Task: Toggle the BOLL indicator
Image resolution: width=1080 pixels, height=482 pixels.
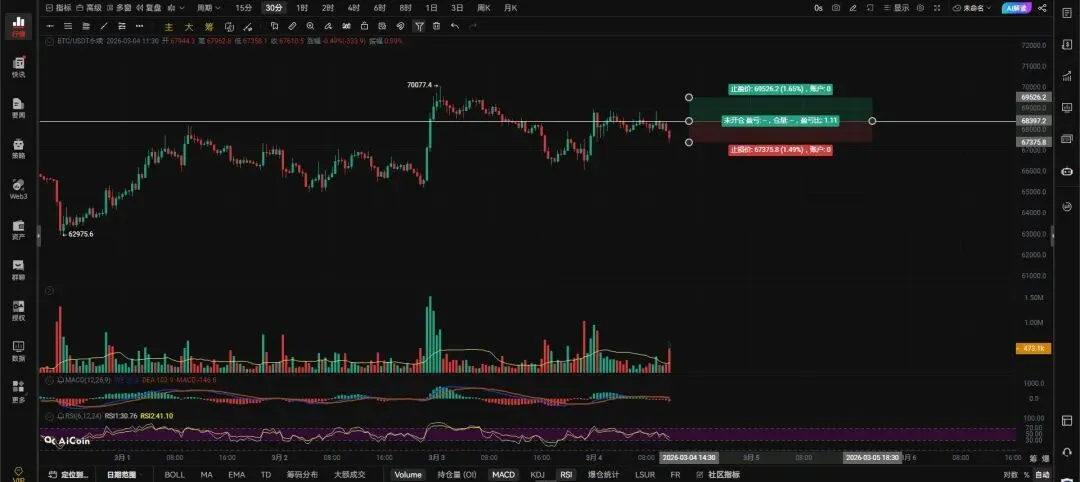Action: [174, 474]
